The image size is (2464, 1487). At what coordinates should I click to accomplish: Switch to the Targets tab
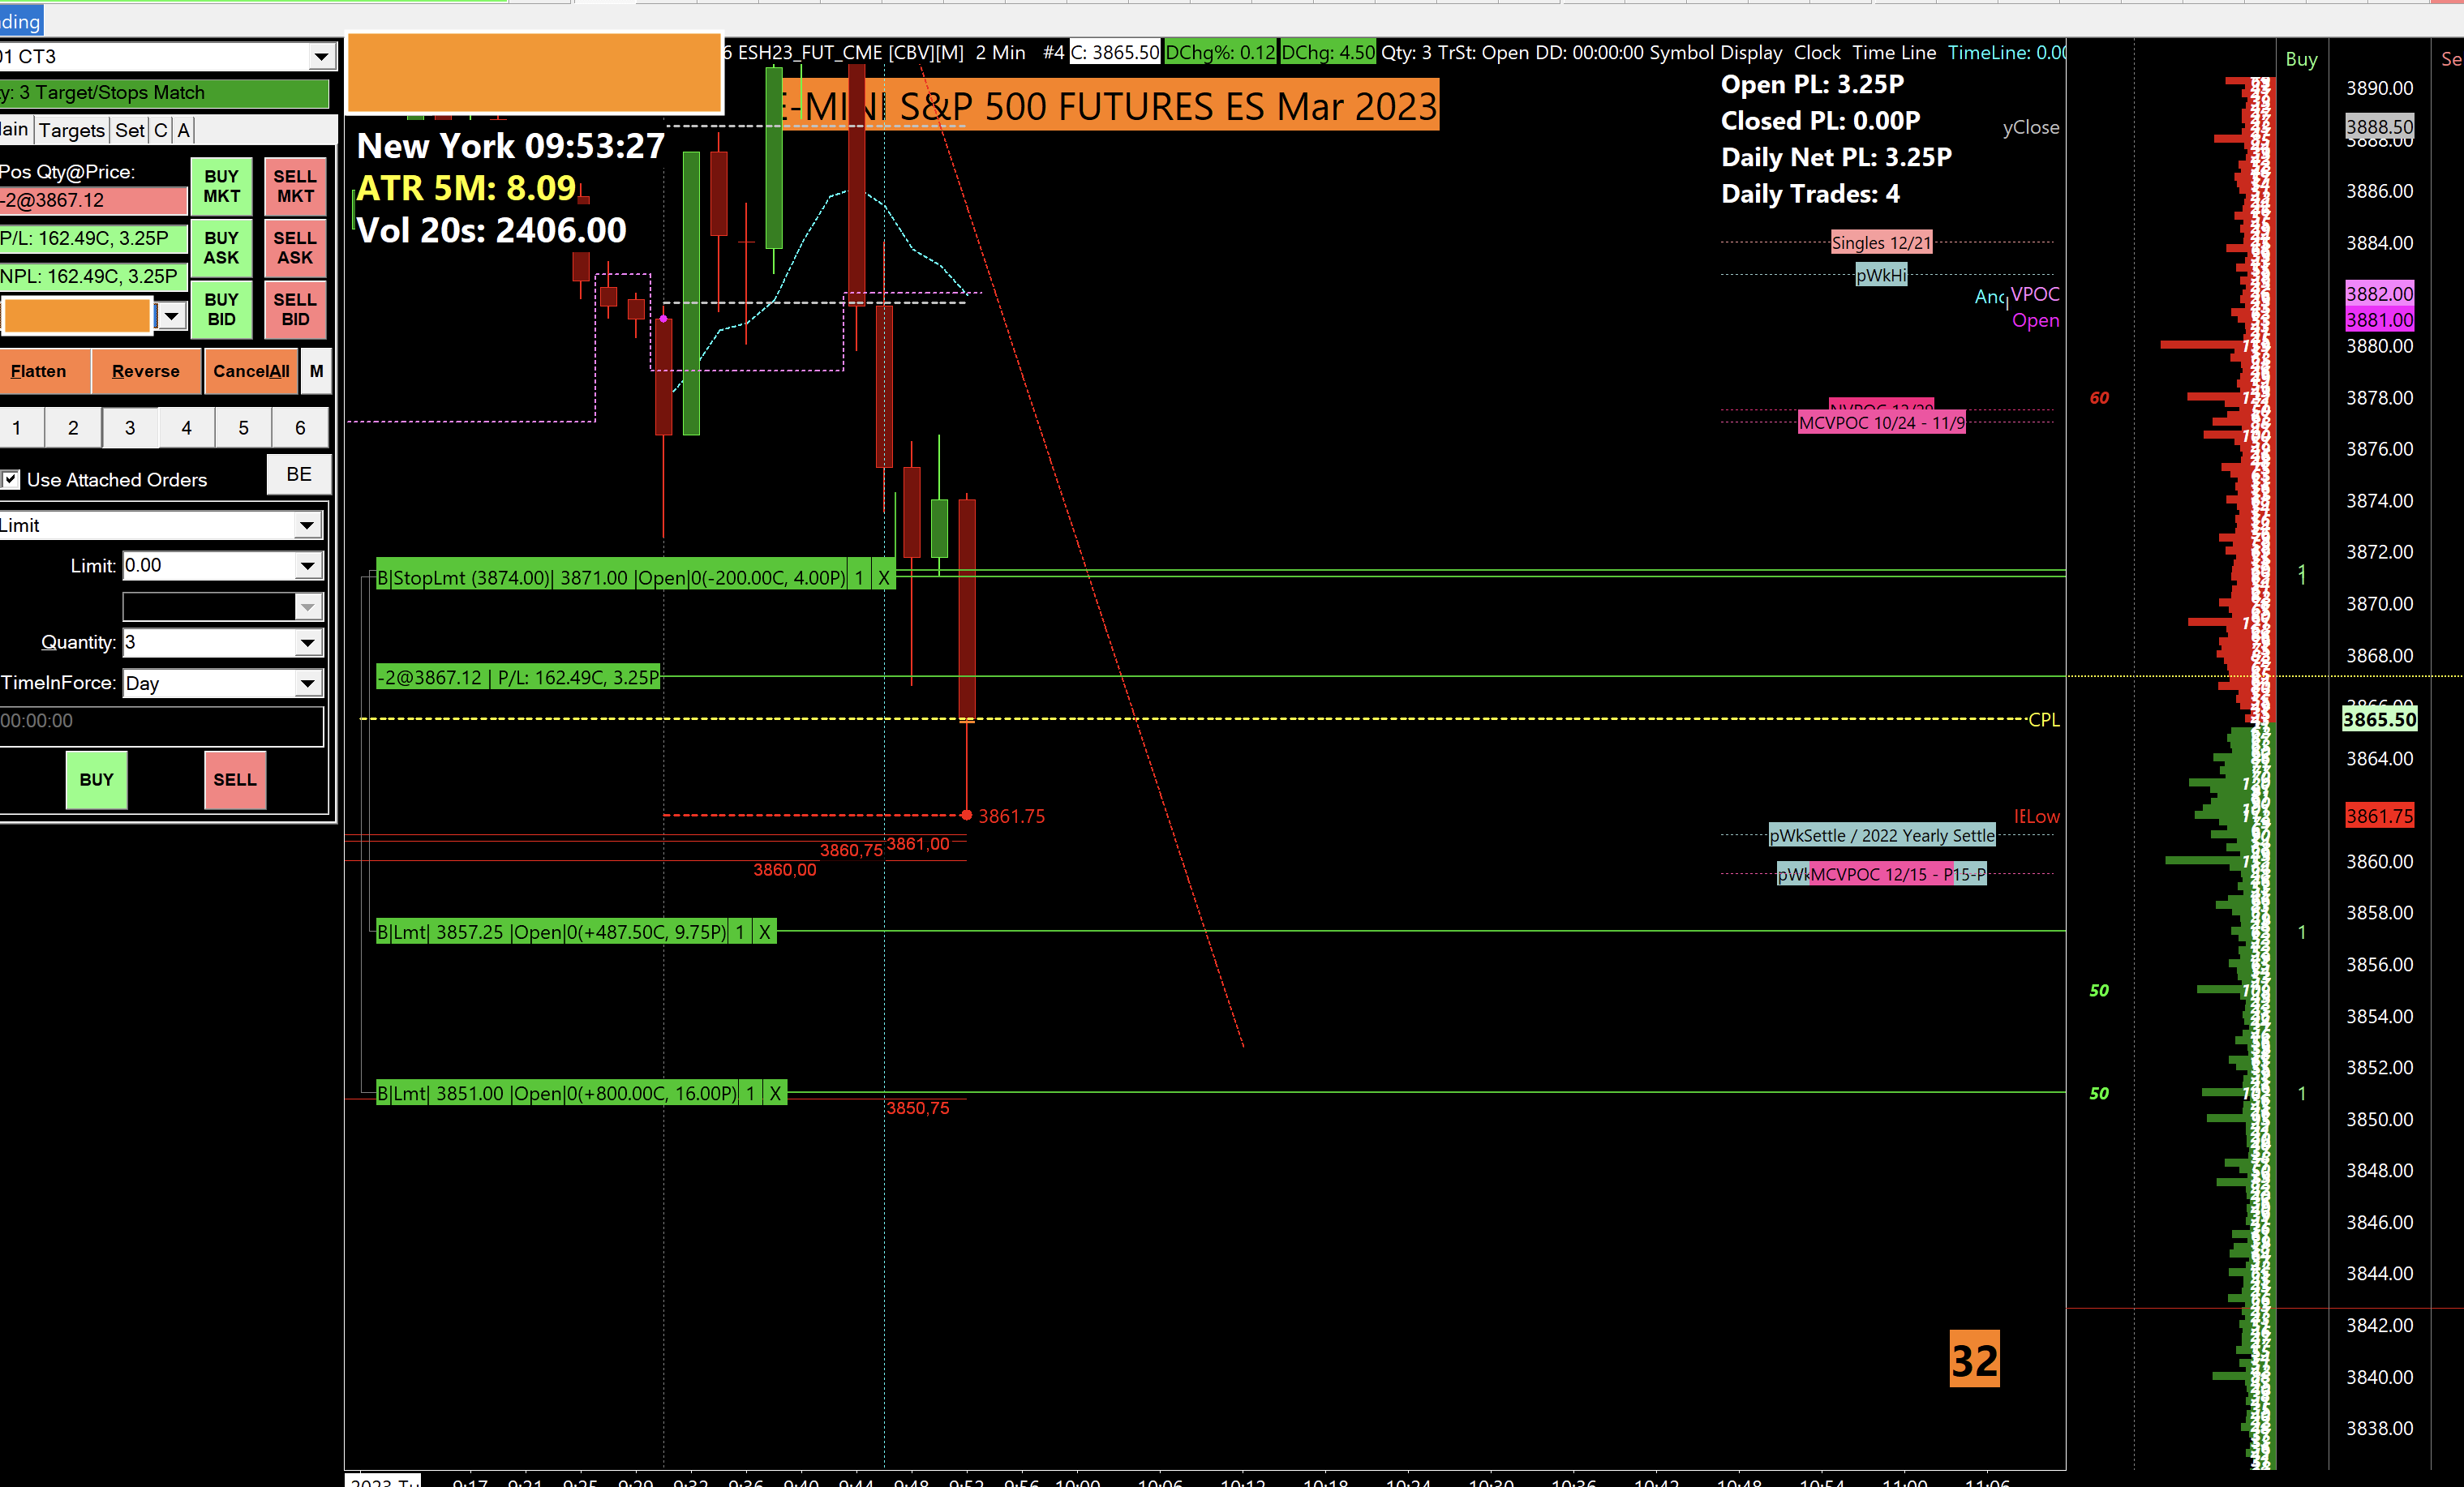tap(71, 130)
